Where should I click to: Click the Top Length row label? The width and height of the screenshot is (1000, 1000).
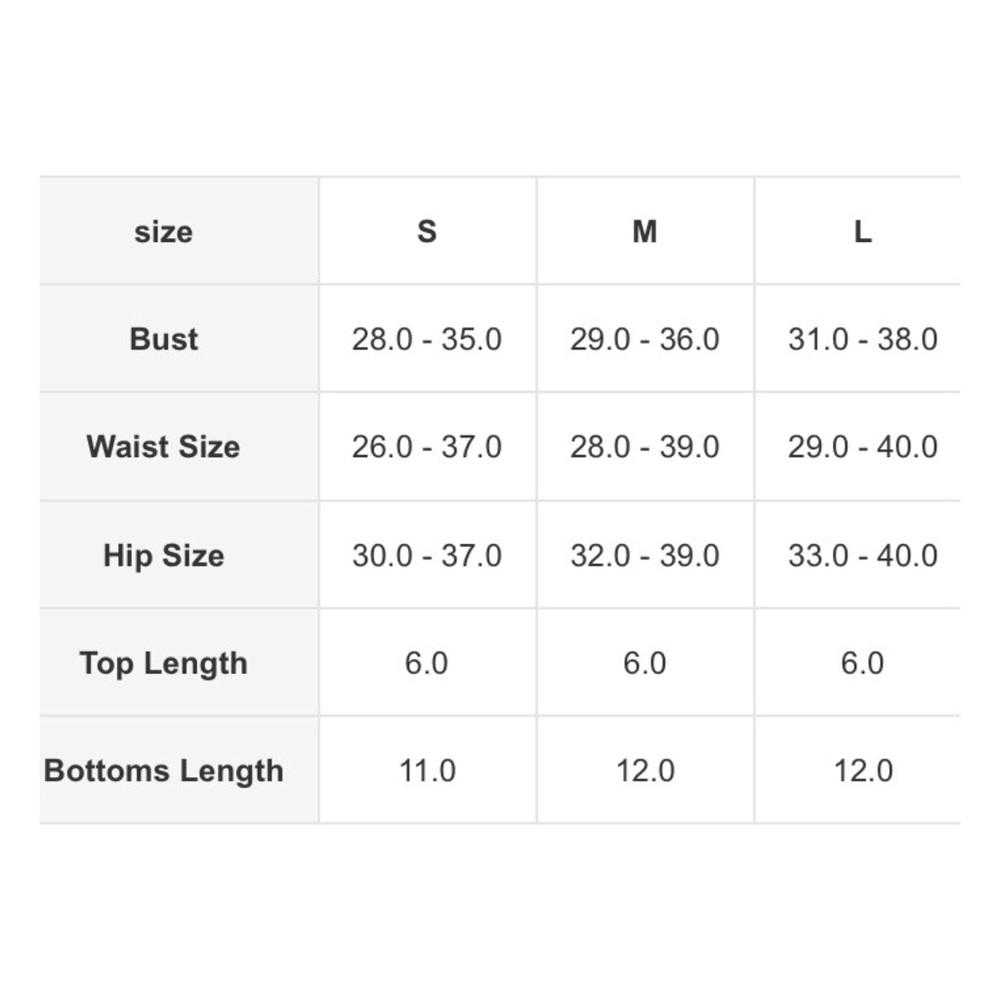(164, 663)
